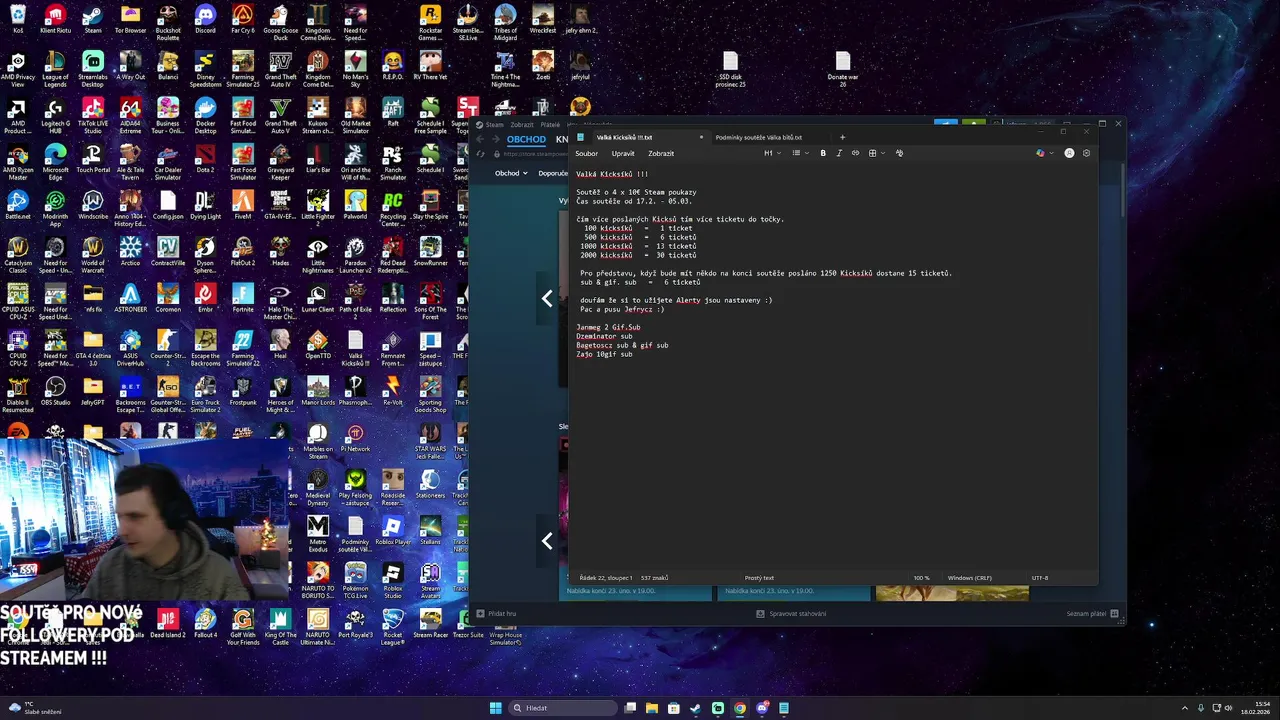Viewport: 1280px width, 720px height.
Task: Select the Hades desktop shortcut
Action: point(280,251)
